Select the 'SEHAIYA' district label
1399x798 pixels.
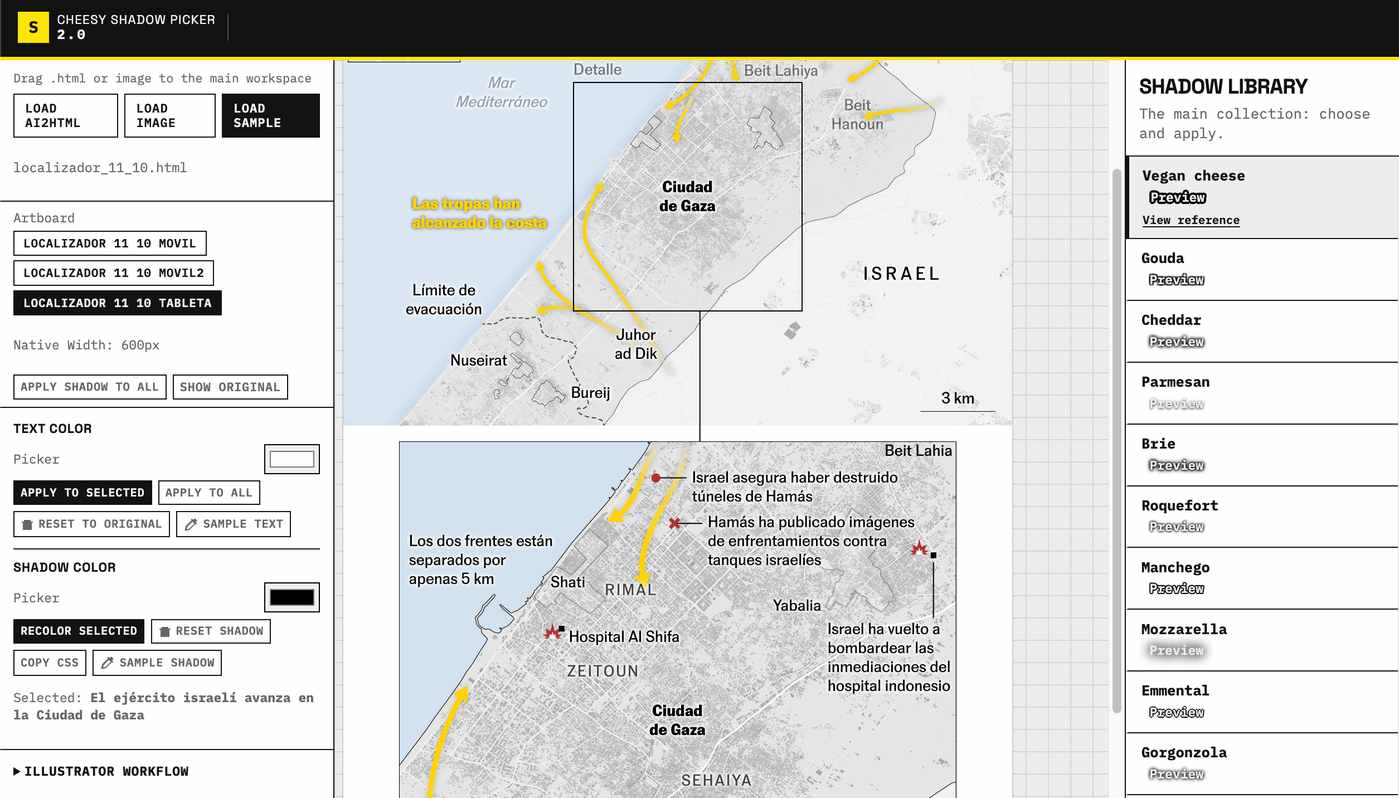tap(716, 780)
